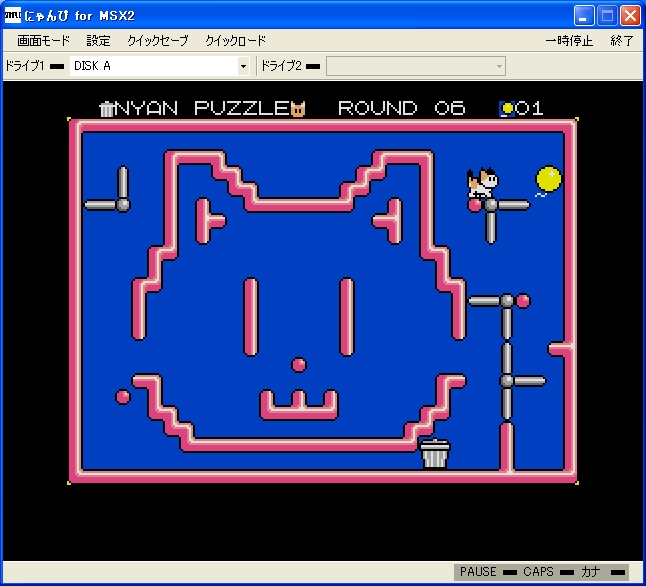This screenshot has width=646, height=586.
Task: Click the cat face's mouth shape
Action: tap(299, 405)
